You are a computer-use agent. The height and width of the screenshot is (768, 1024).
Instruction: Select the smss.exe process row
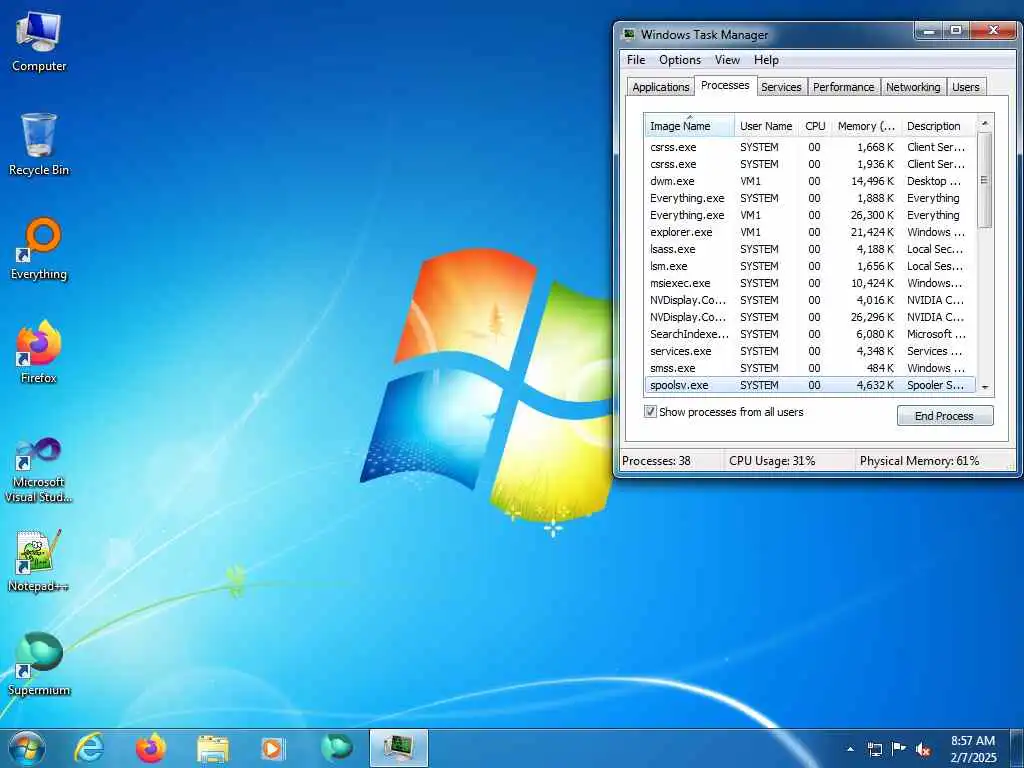point(810,368)
